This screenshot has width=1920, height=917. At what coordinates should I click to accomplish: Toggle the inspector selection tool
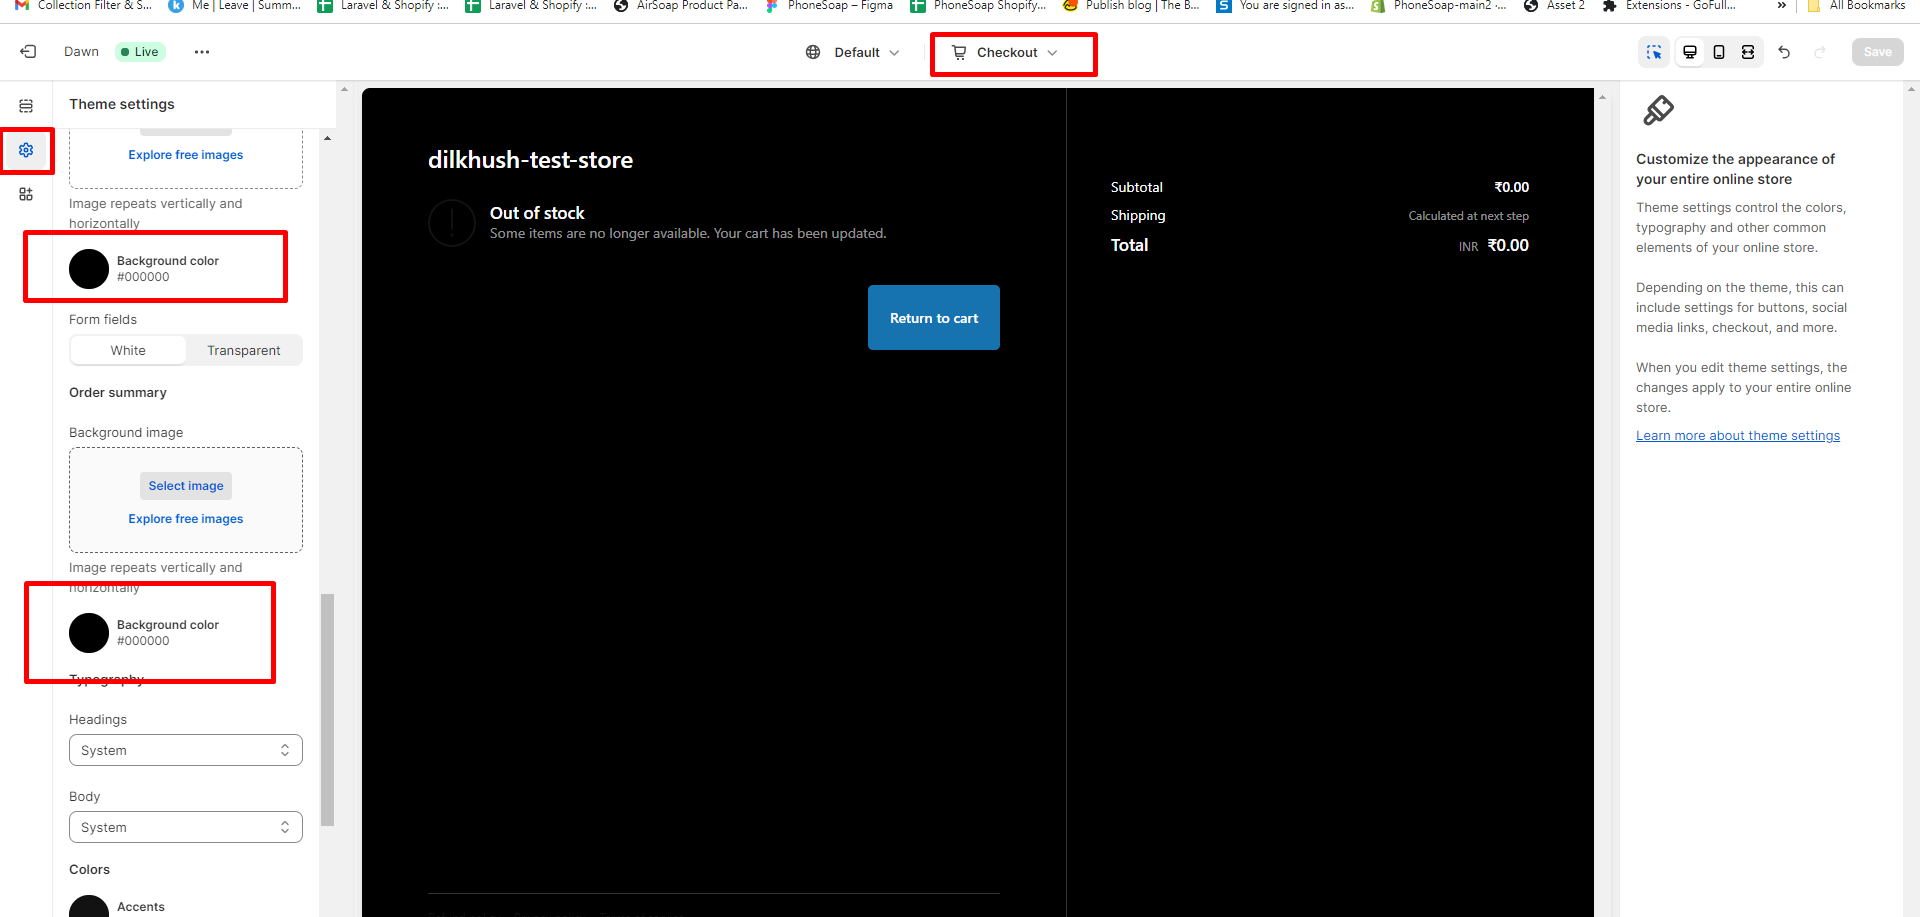click(1654, 52)
